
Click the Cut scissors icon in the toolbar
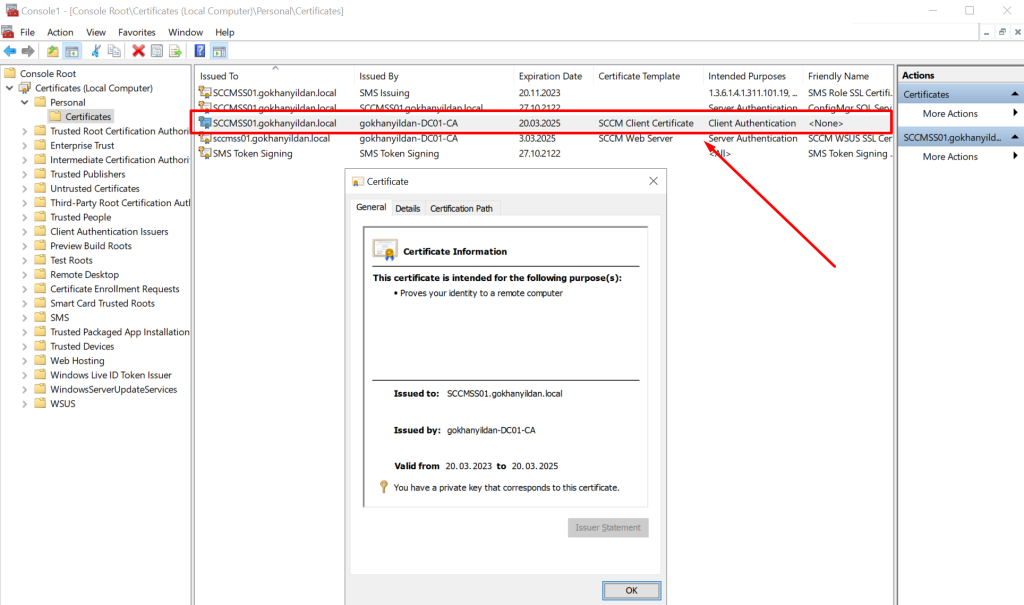click(96, 51)
